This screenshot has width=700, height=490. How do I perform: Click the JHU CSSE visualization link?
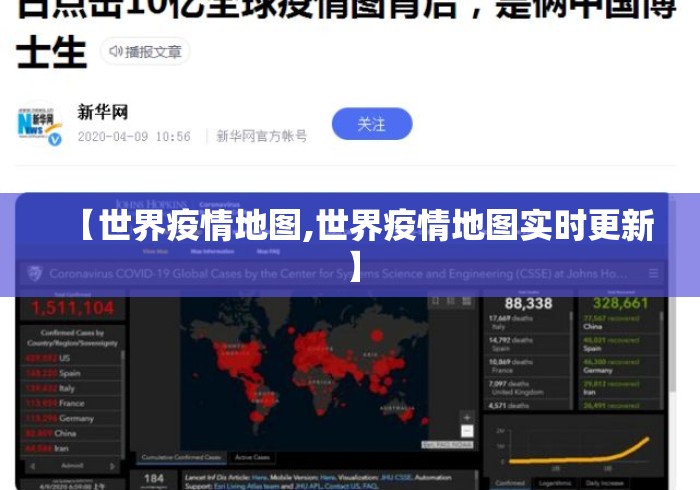pos(396,478)
